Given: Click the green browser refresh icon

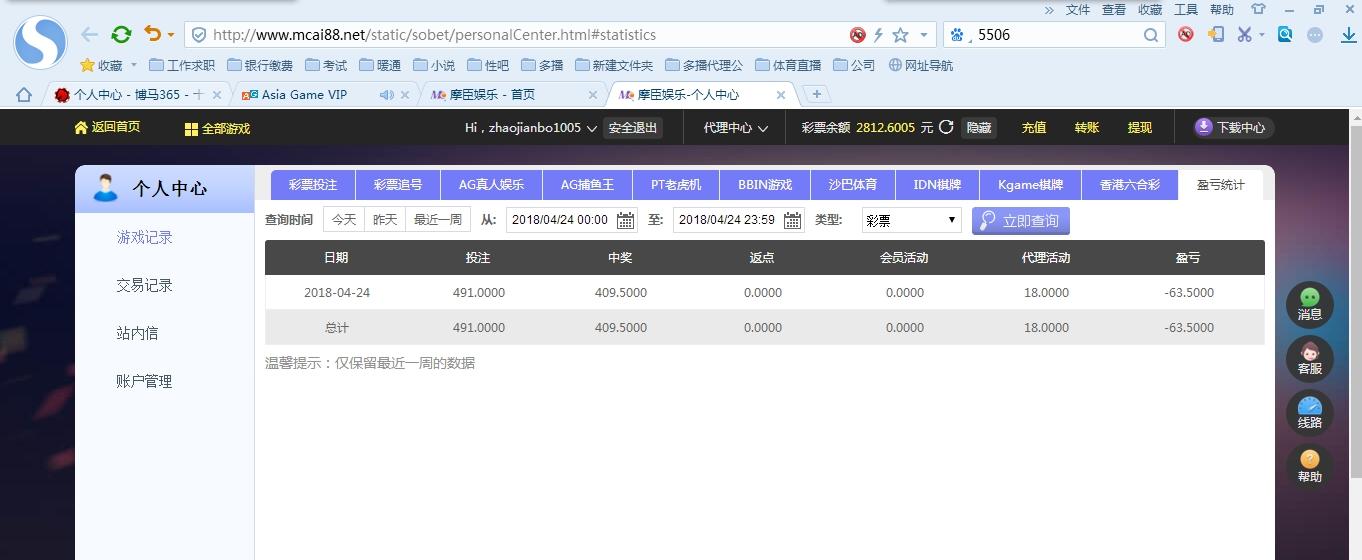Looking at the screenshot, I should 121,35.
